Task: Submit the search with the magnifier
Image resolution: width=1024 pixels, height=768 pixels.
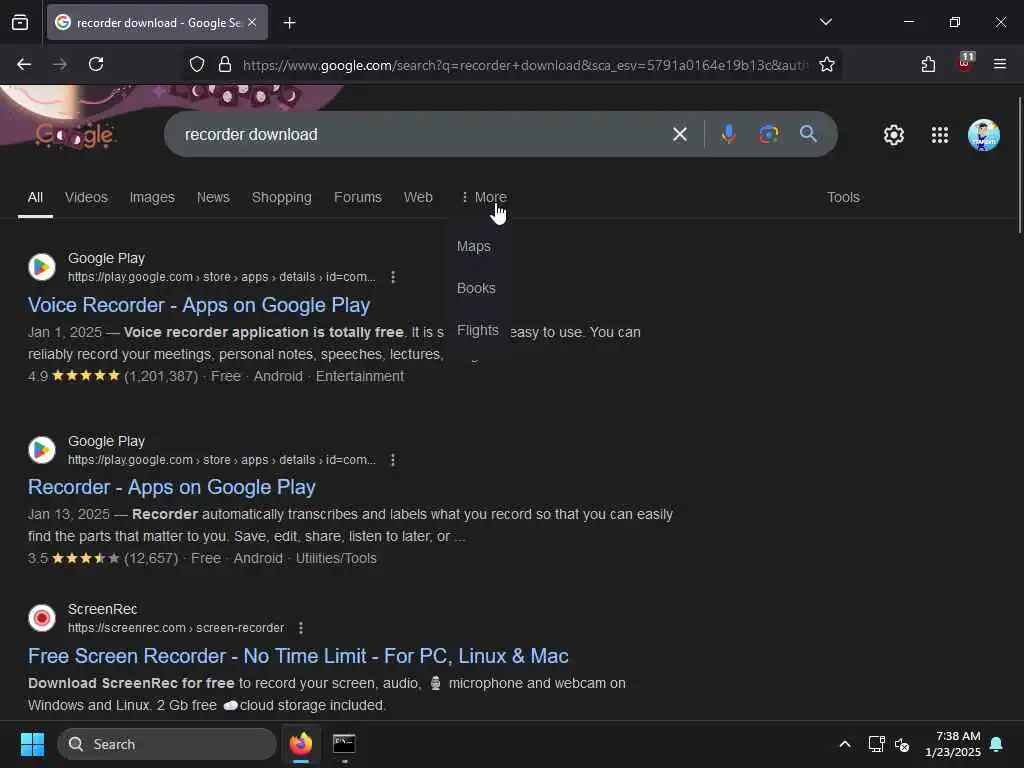Action: point(808,135)
